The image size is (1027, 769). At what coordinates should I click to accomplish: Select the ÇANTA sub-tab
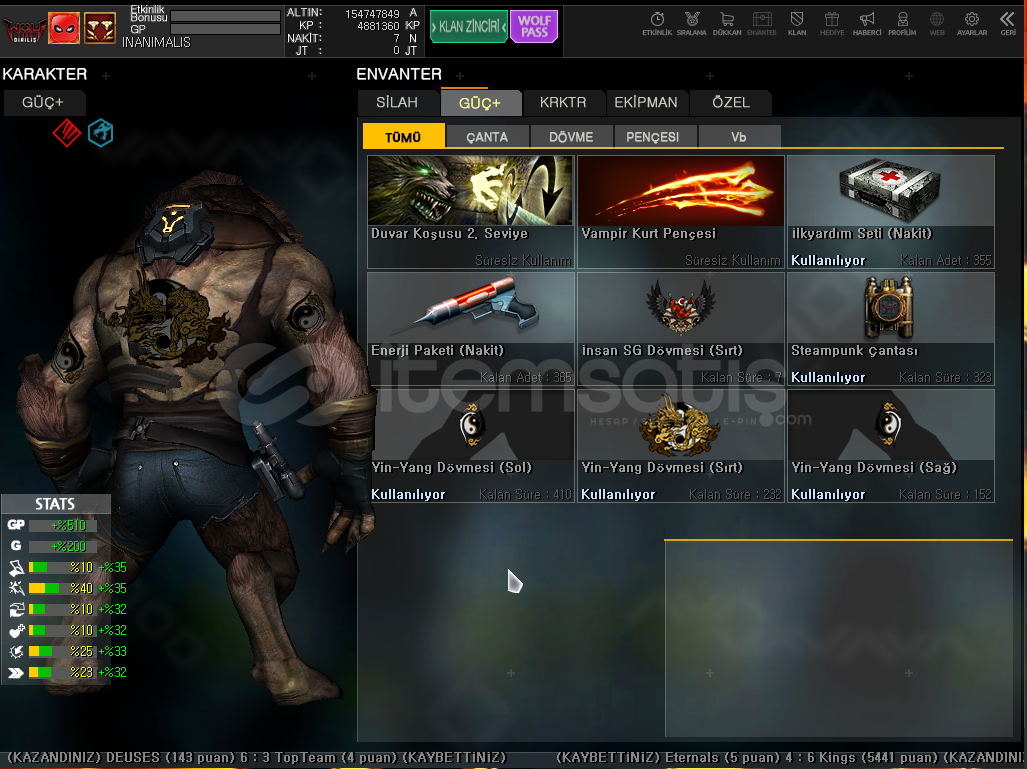click(487, 136)
